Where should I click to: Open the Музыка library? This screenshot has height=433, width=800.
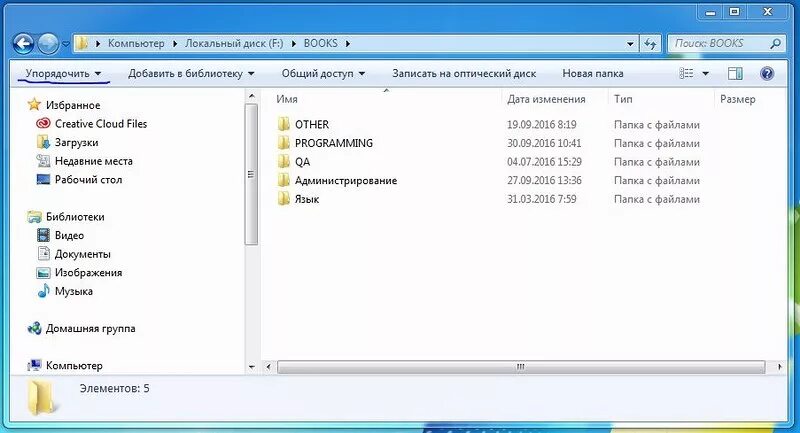click(73, 291)
